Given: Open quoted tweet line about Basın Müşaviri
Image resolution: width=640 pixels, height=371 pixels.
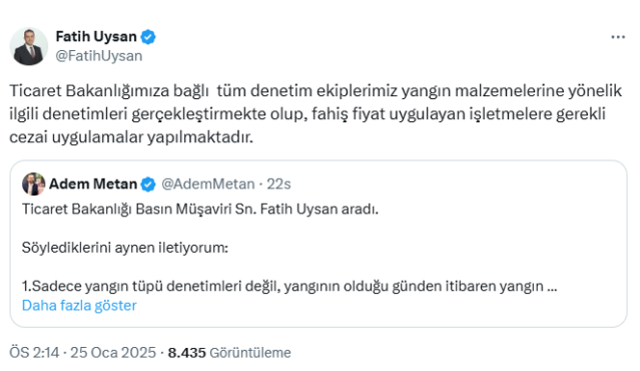Looking at the screenshot, I should [200, 209].
